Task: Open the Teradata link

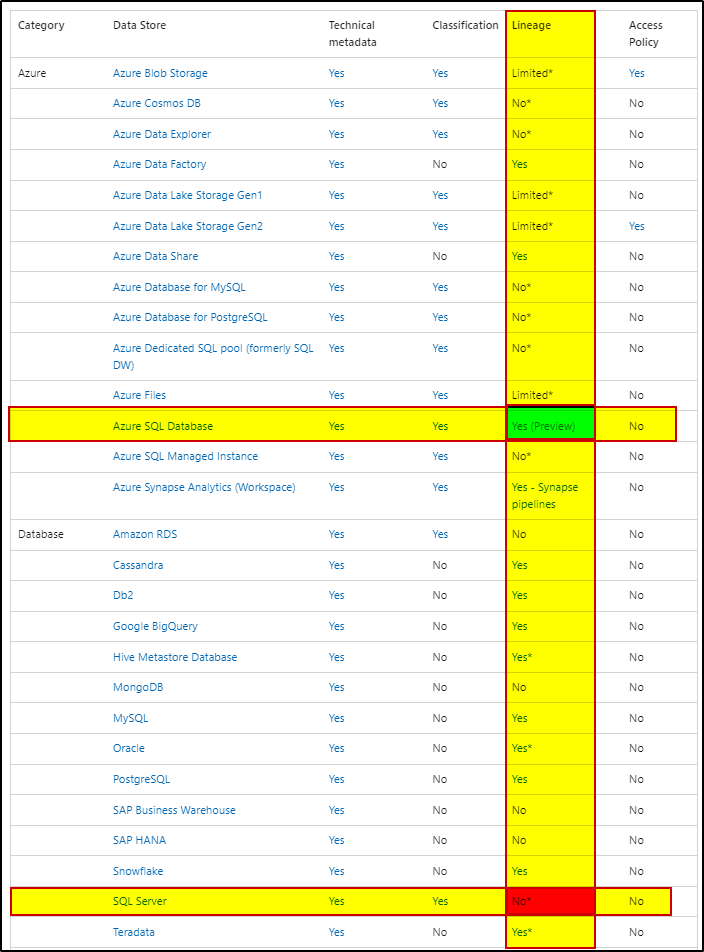Action: click(x=134, y=933)
